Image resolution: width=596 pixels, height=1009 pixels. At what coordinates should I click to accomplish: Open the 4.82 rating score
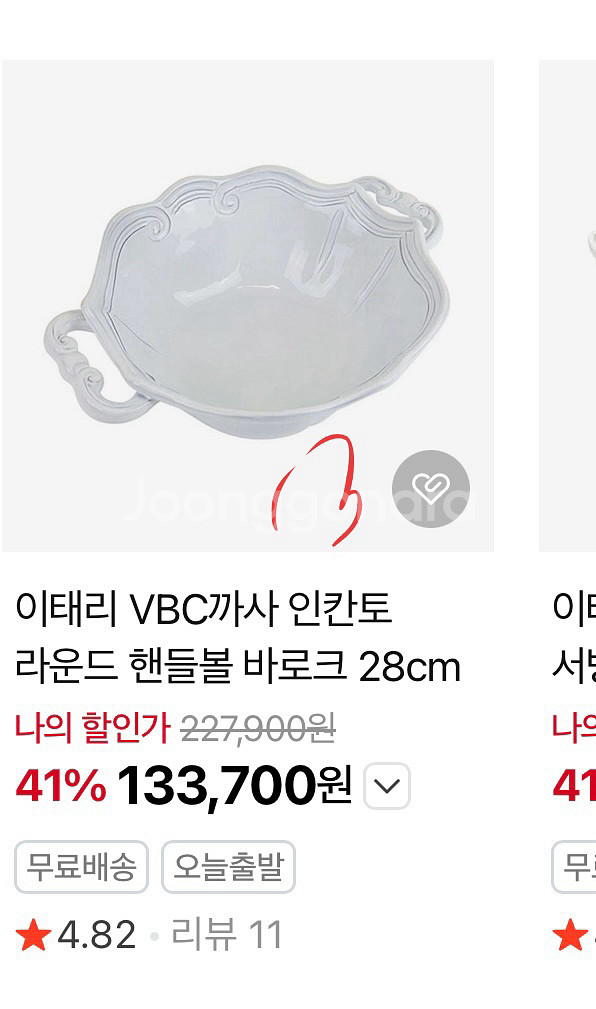[x=97, y=935]
